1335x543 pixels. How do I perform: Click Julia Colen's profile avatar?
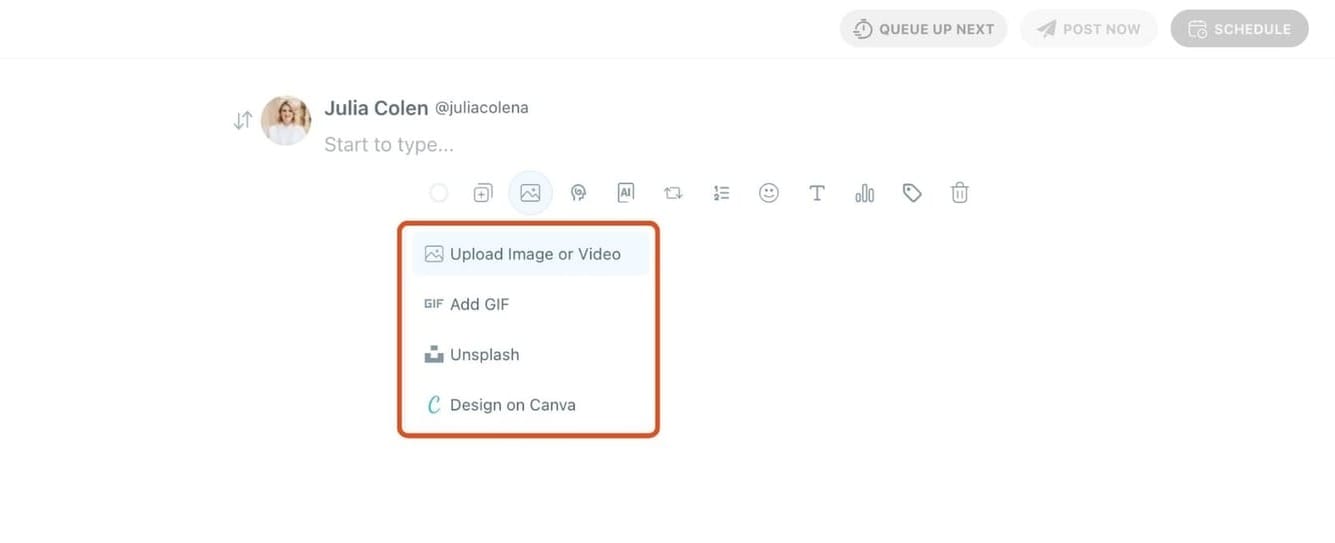[286, 121]
